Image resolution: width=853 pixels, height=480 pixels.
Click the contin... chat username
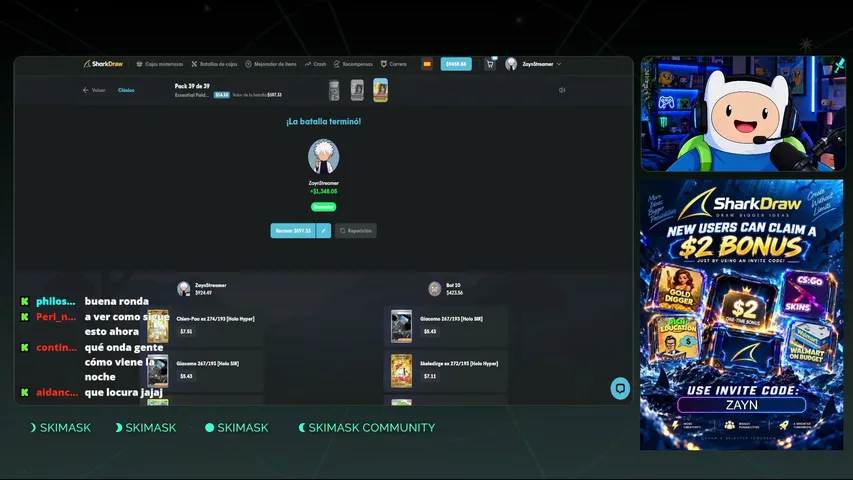click(56, 347)
